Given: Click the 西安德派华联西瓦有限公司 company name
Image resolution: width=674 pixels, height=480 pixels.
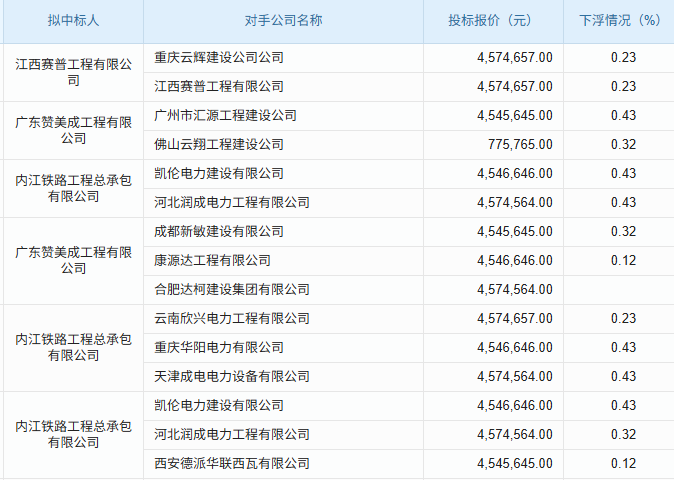Looking at the screenshot, I should 232,464.
